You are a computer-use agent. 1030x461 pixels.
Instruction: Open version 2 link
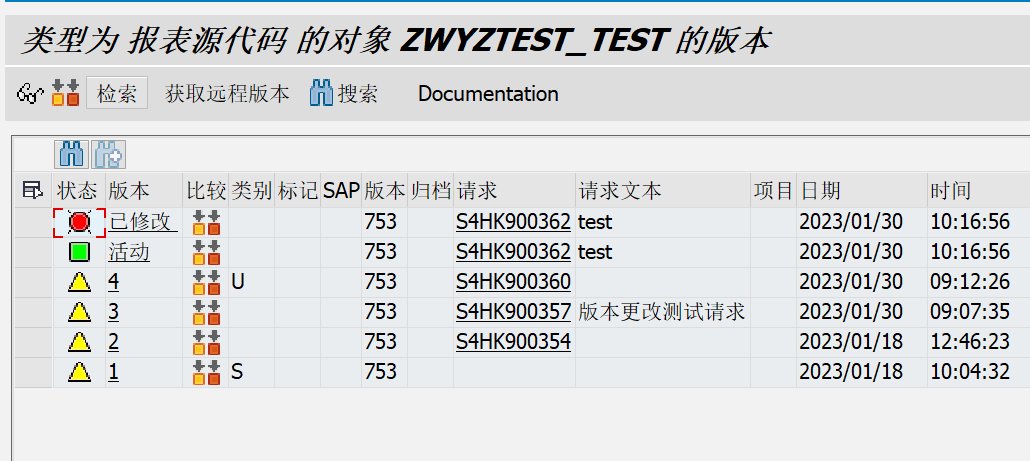coord(114,342)
